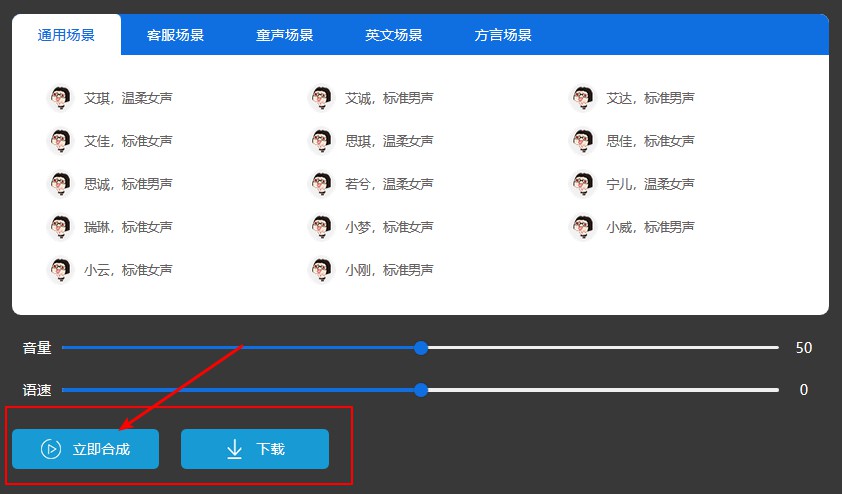Select the 通用场景 tab
Screen dimensions: 842x494
(x=66, y=35)
